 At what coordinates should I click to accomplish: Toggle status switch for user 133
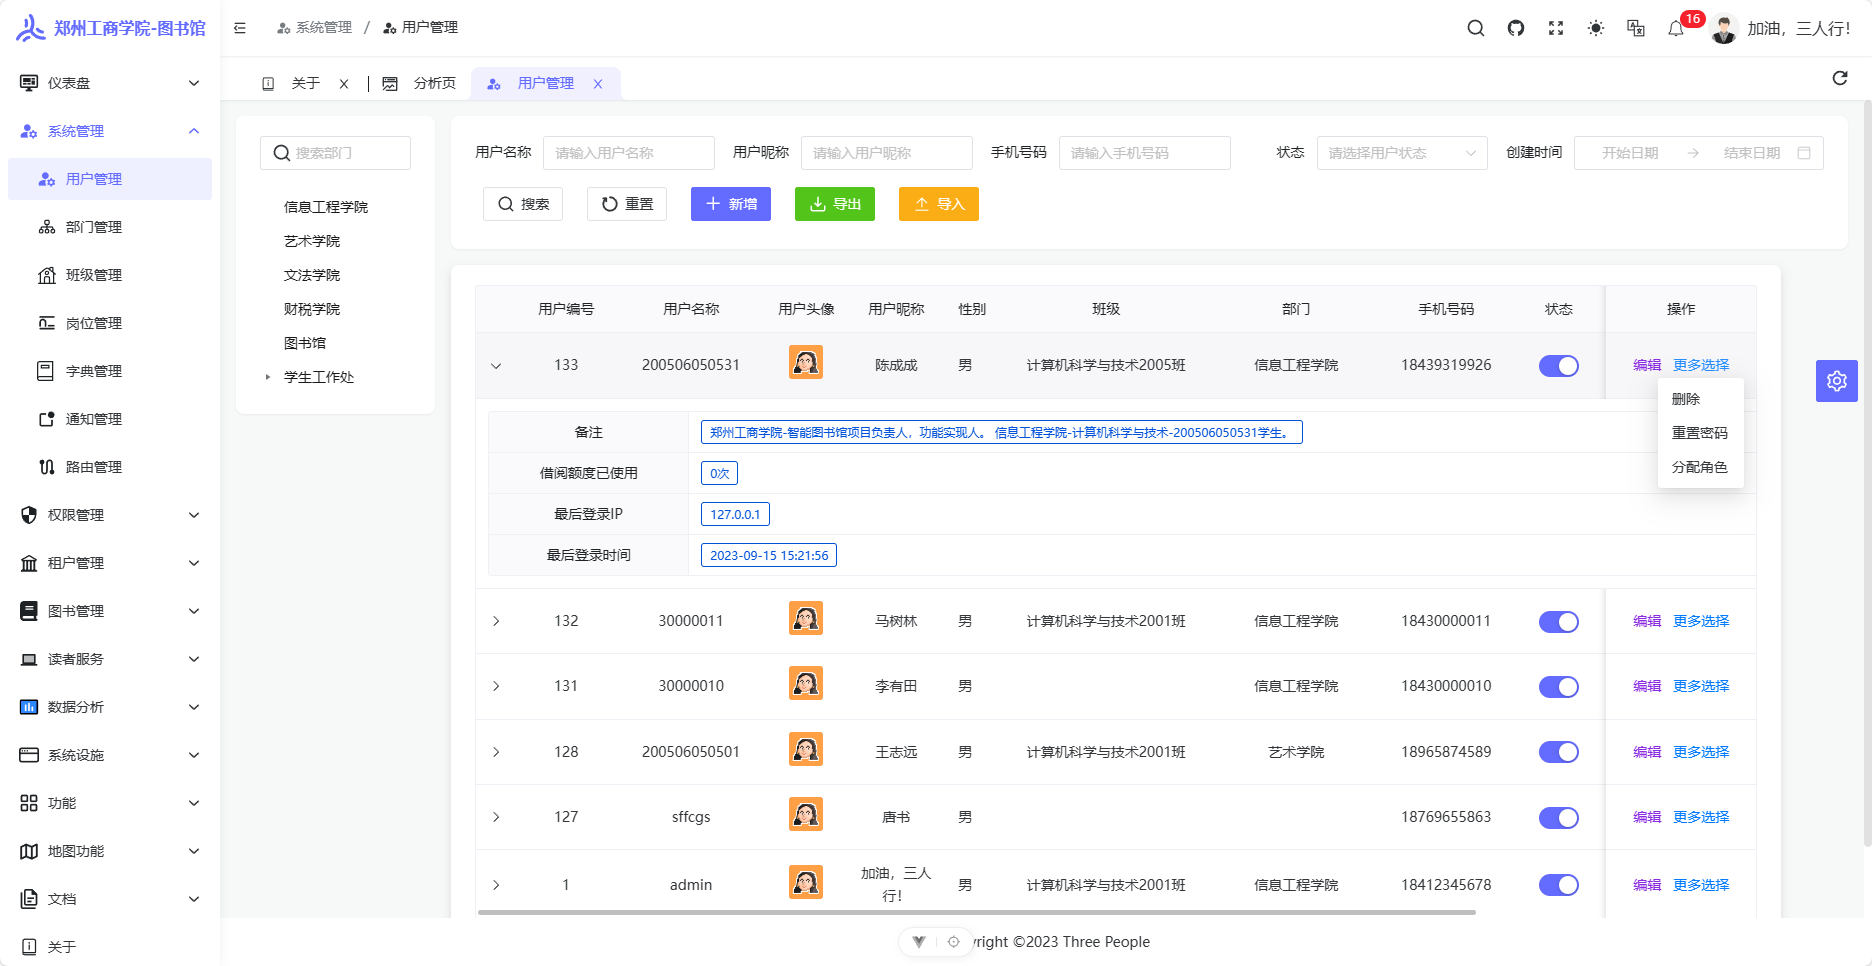tap(1558, 366)
